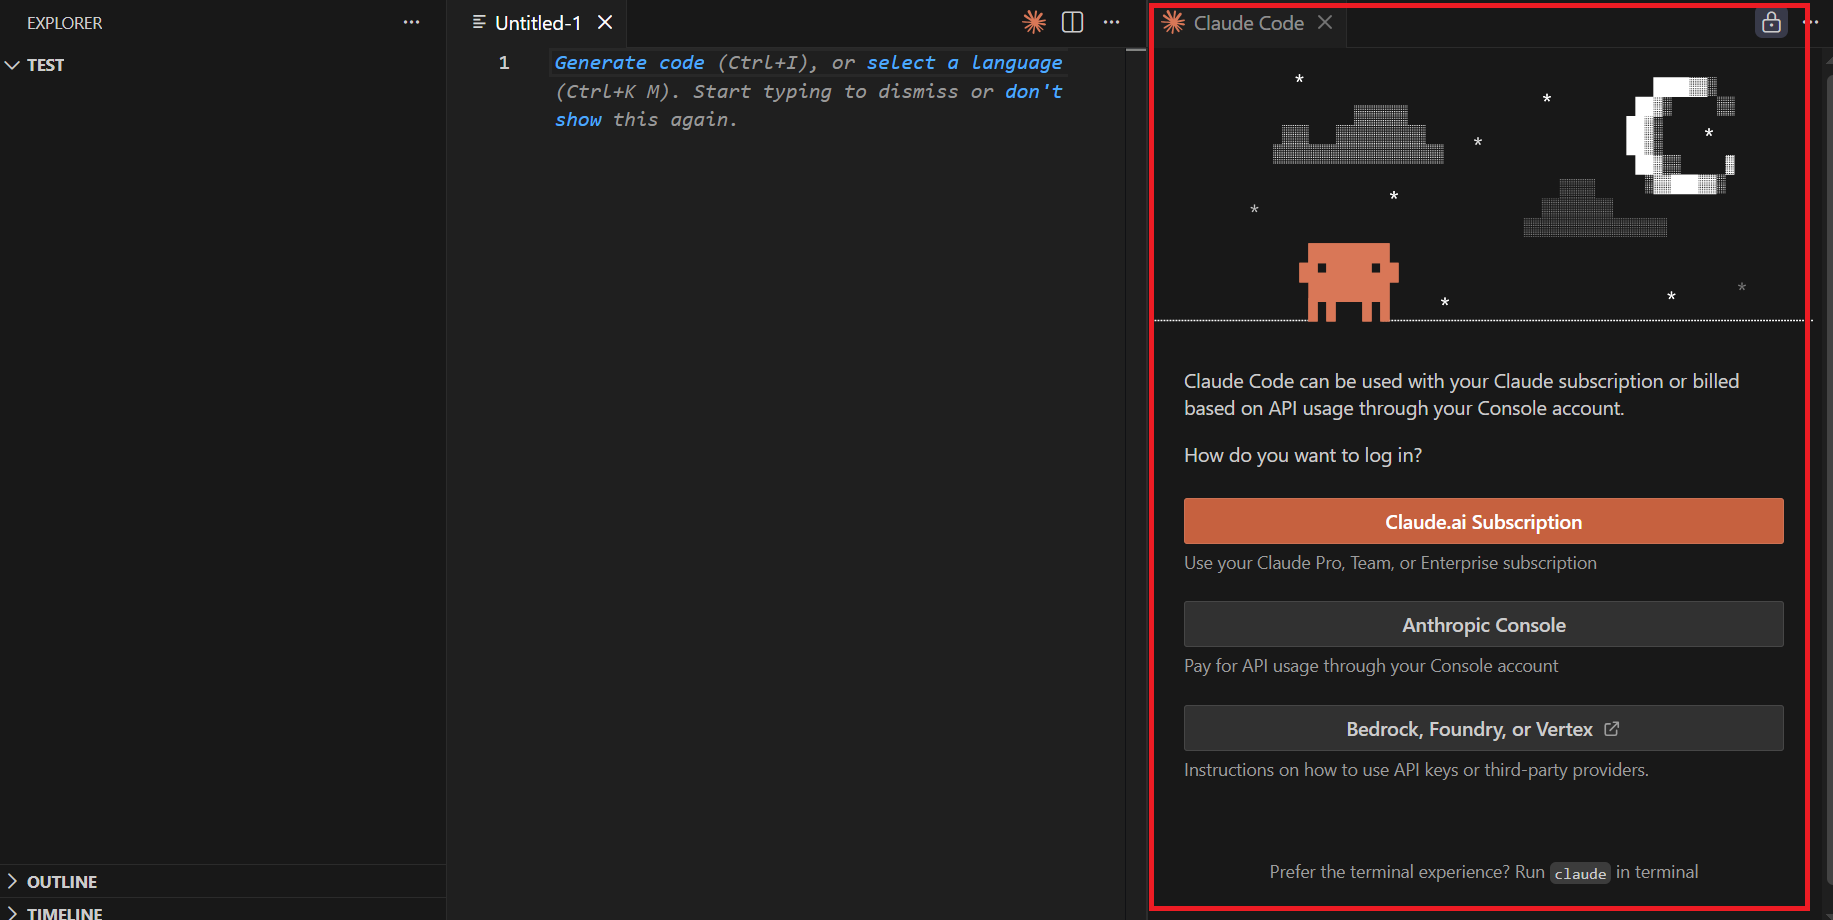Viewport: 1833px width, 920px height.
Task: Click the EXPLORER panel title
Action: 65,23
